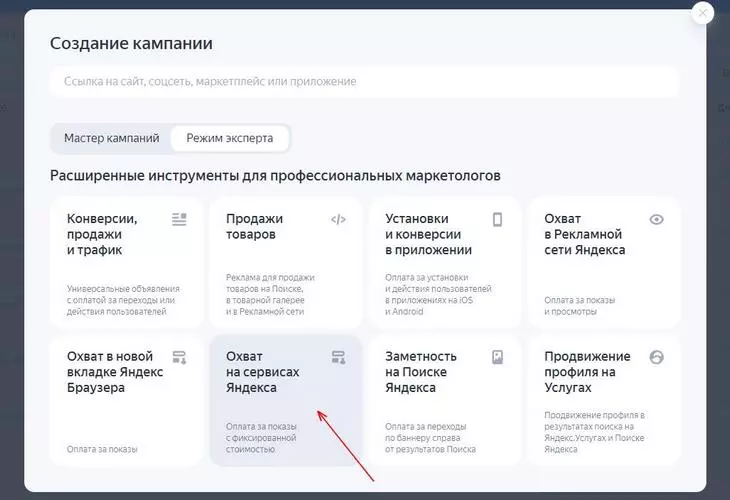Screen dimensions: 730x500
Task: Click text 'Продвижение профиля в результатах поиска'
Action: click(x=595, y=432)
